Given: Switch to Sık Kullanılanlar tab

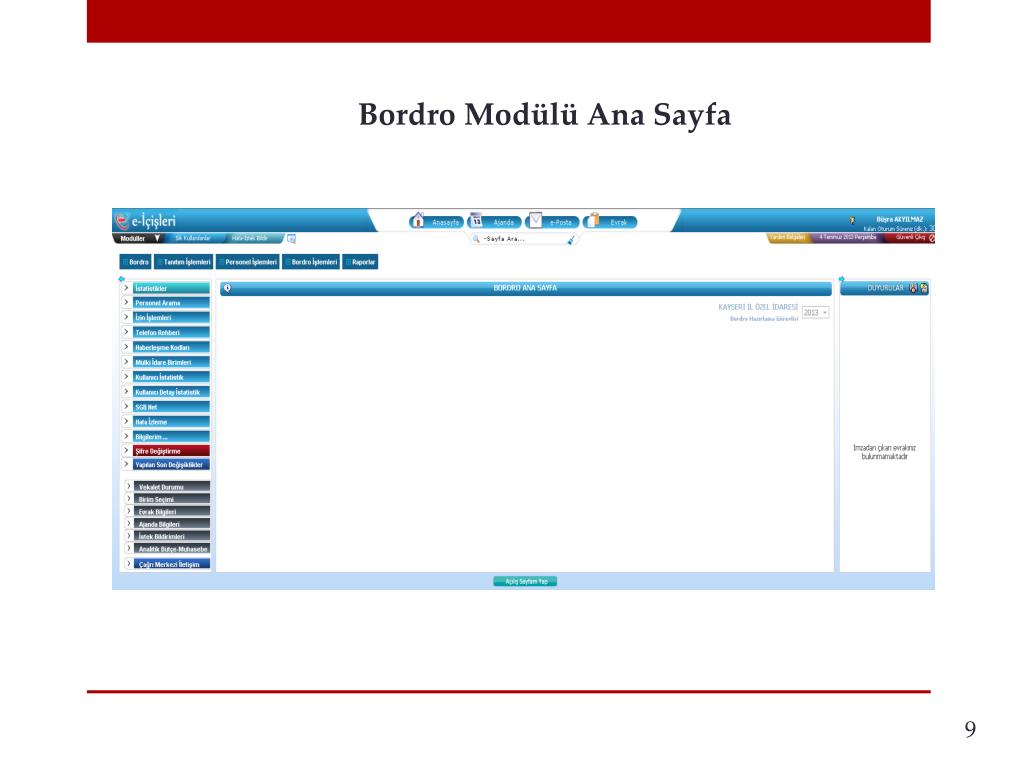Looking at the screenshot, I should [x=192, y=239].
